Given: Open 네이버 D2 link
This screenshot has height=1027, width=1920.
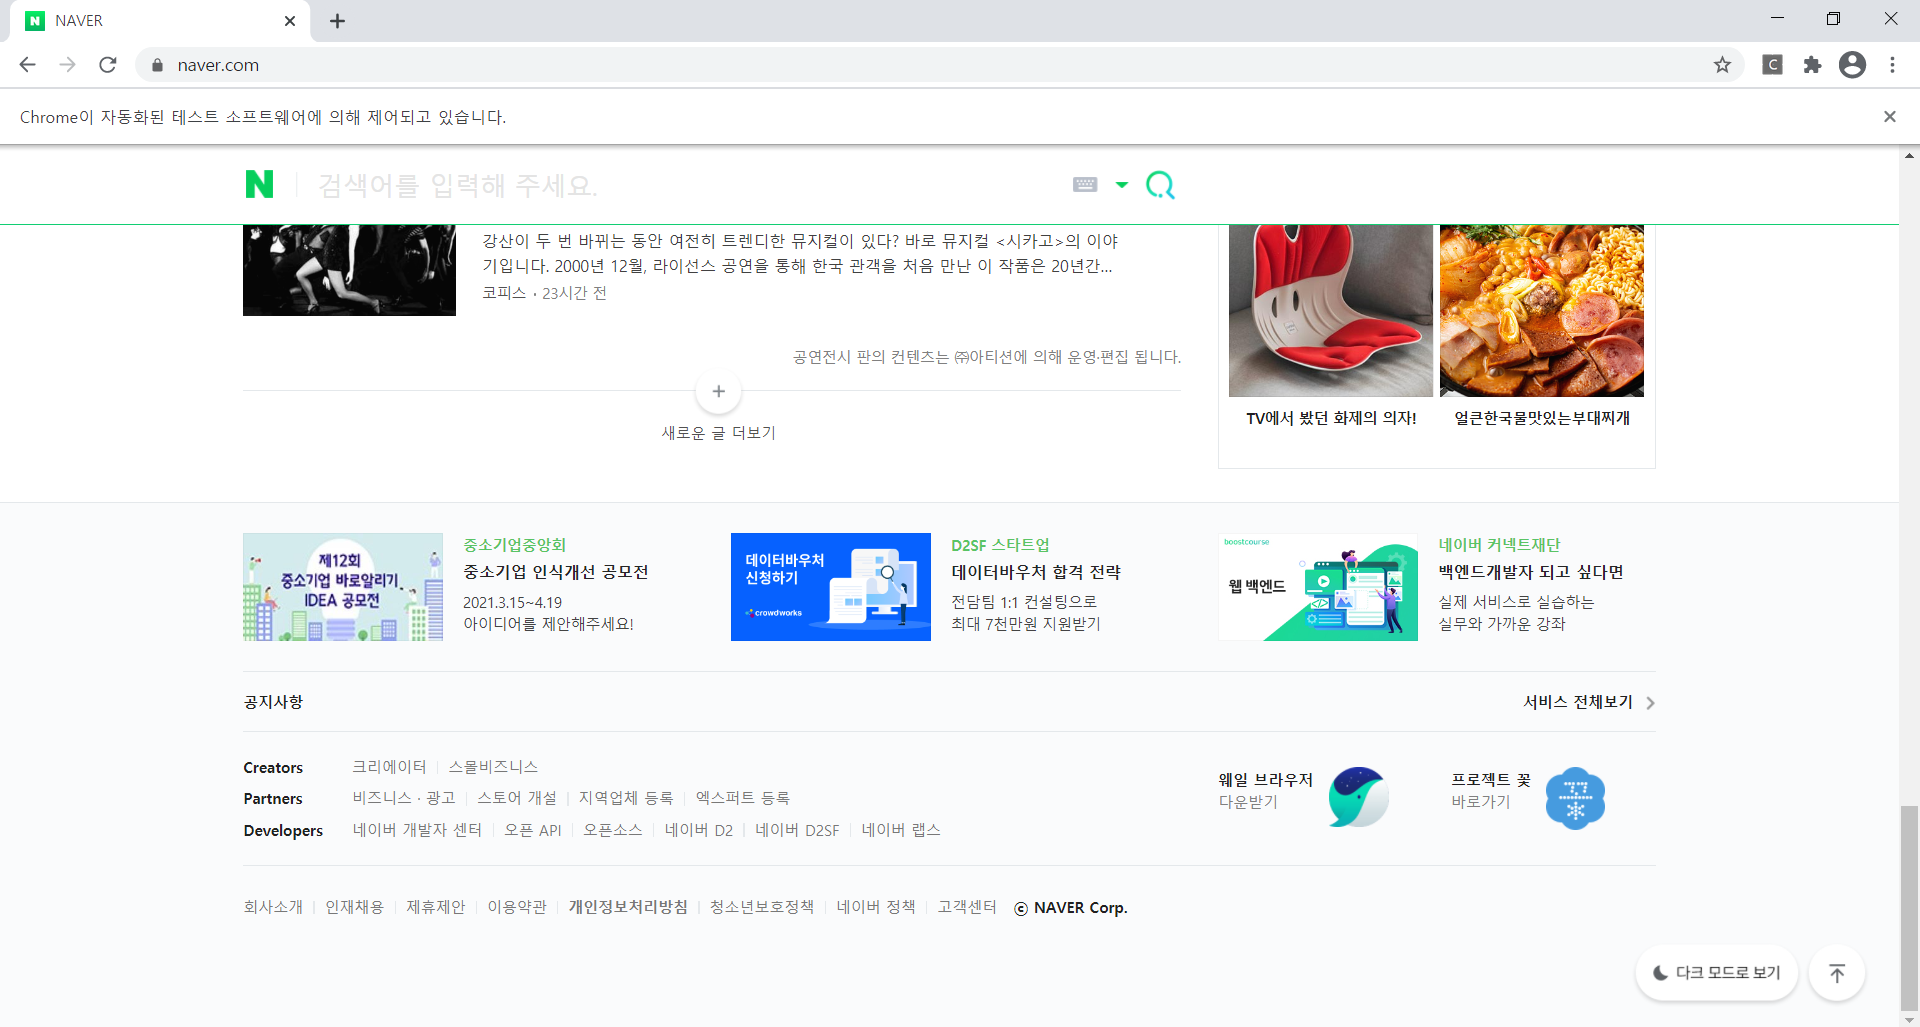Looking at the screenshot, I should 699,830.
